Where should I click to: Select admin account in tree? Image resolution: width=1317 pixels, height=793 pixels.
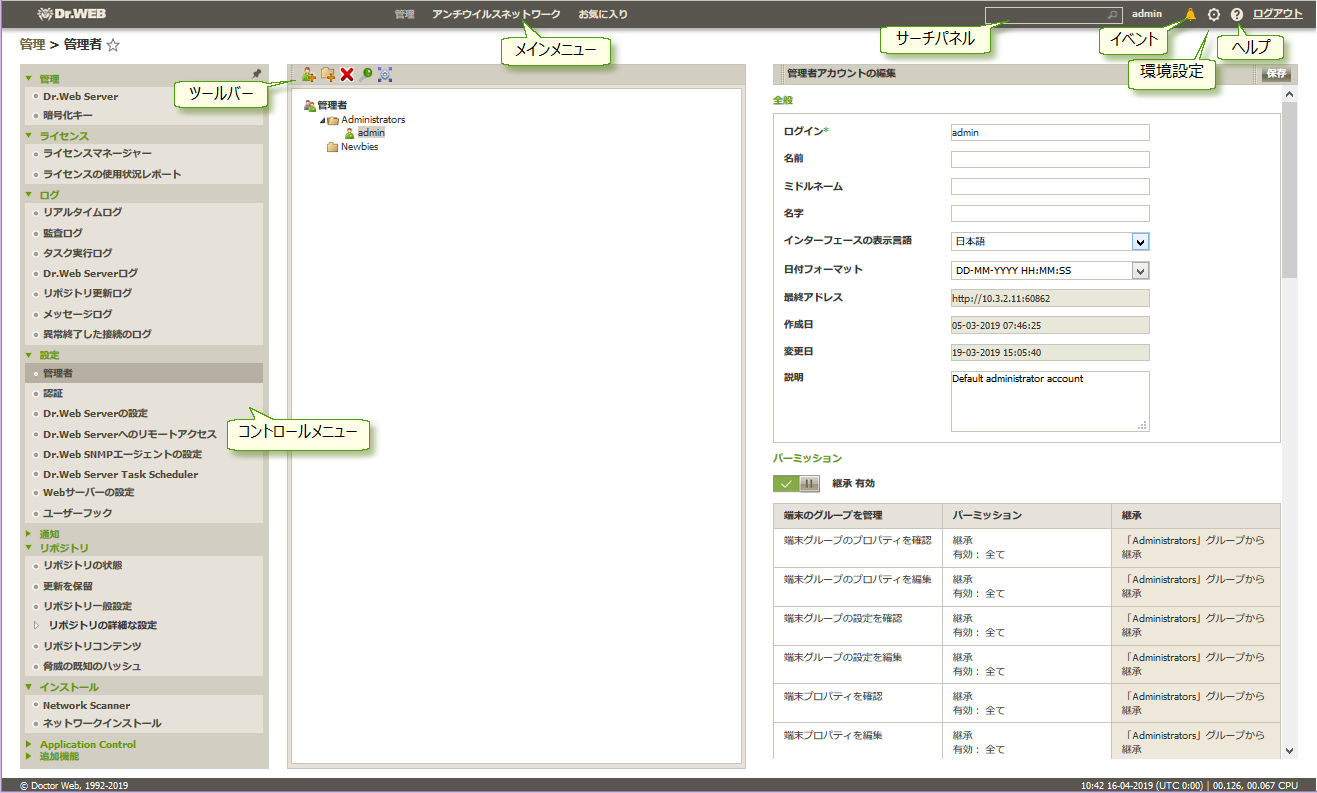(x=371, y=133)
